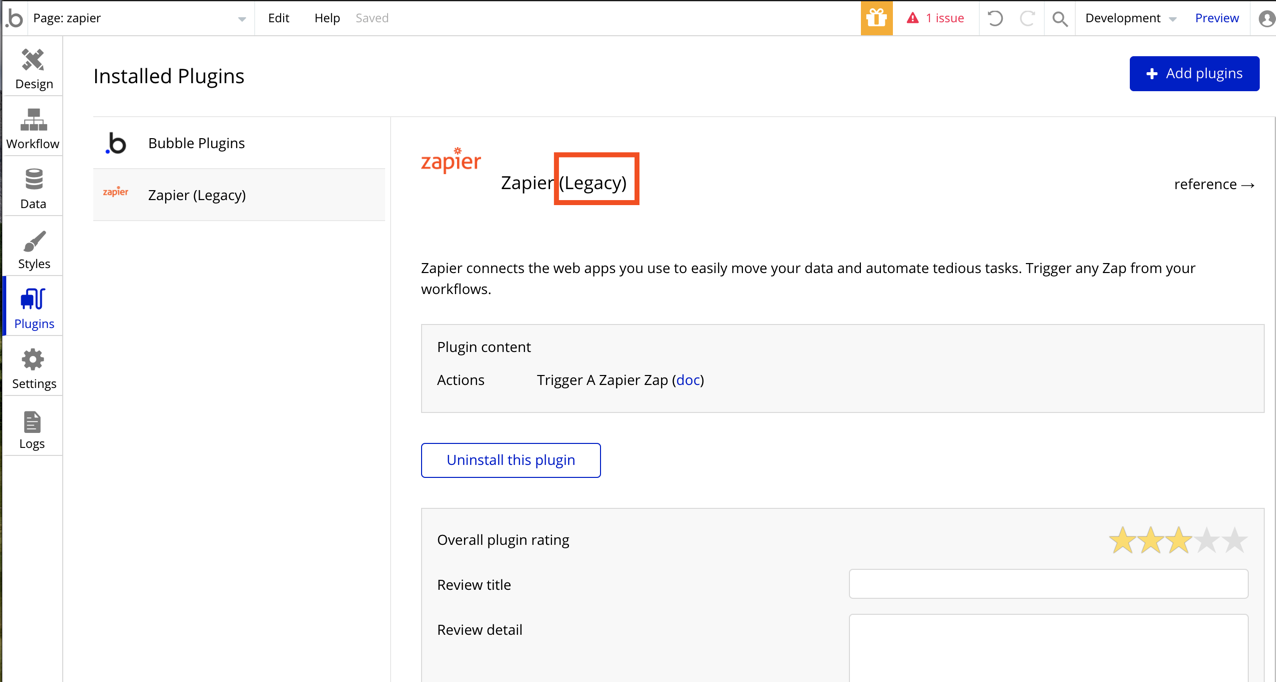Image resolution: width=1276 pixels, height=682 pixels.
Task: Click the undo arrow icon
Action: 995,18
